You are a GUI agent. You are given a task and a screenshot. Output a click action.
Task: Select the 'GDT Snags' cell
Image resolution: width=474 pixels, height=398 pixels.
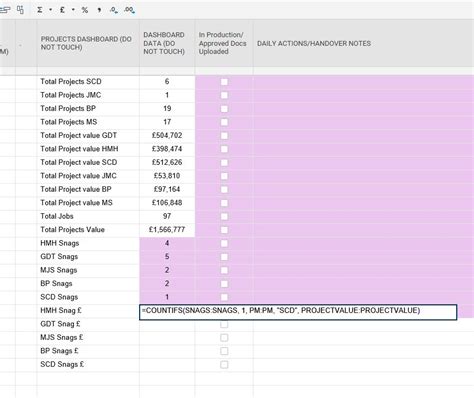(88, 257)
